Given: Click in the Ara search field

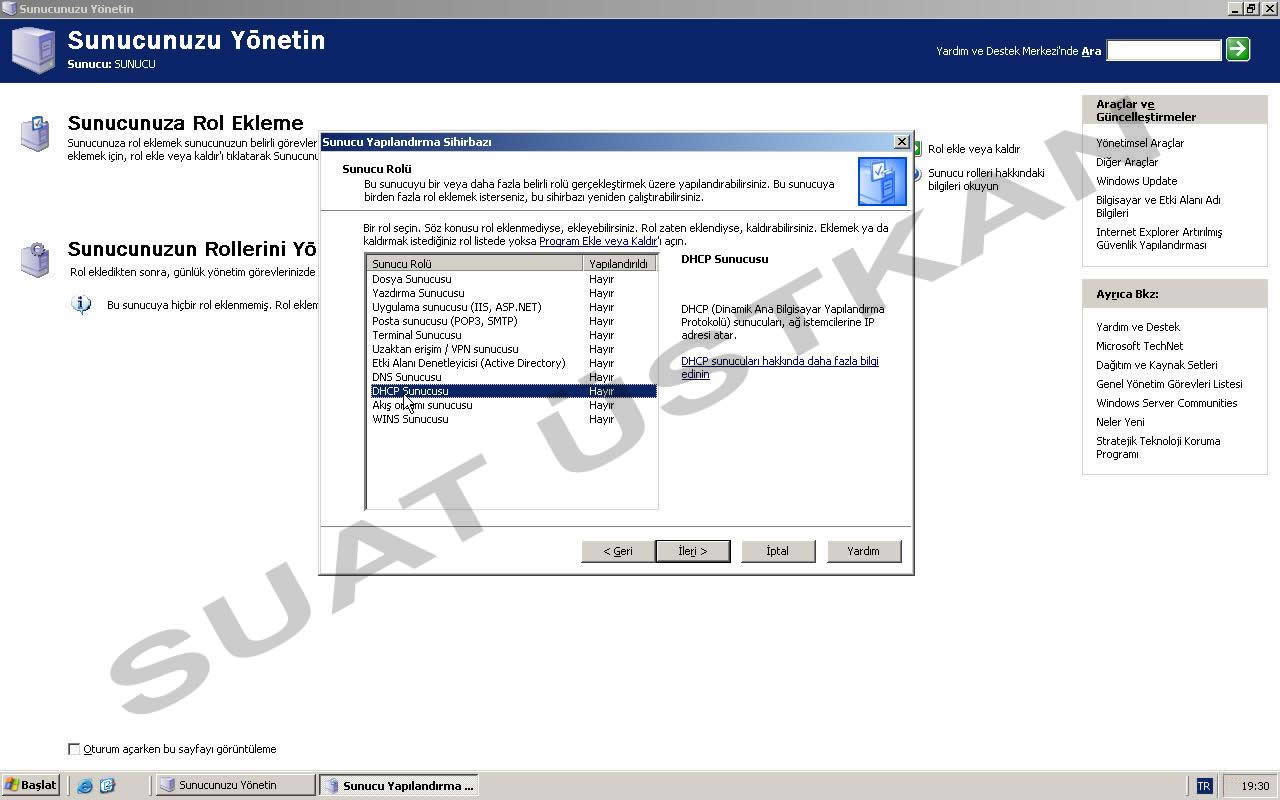Looking at the screenshot, I should pos(1164,50).
